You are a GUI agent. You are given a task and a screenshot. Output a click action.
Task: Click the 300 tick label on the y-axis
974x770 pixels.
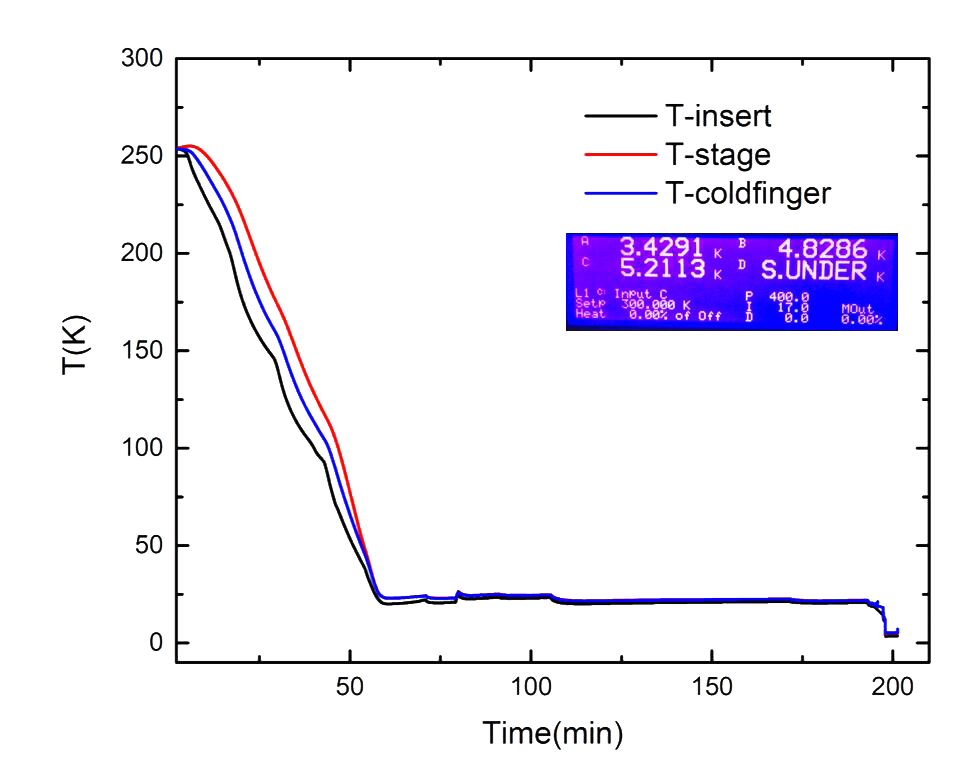click(142, 58)
